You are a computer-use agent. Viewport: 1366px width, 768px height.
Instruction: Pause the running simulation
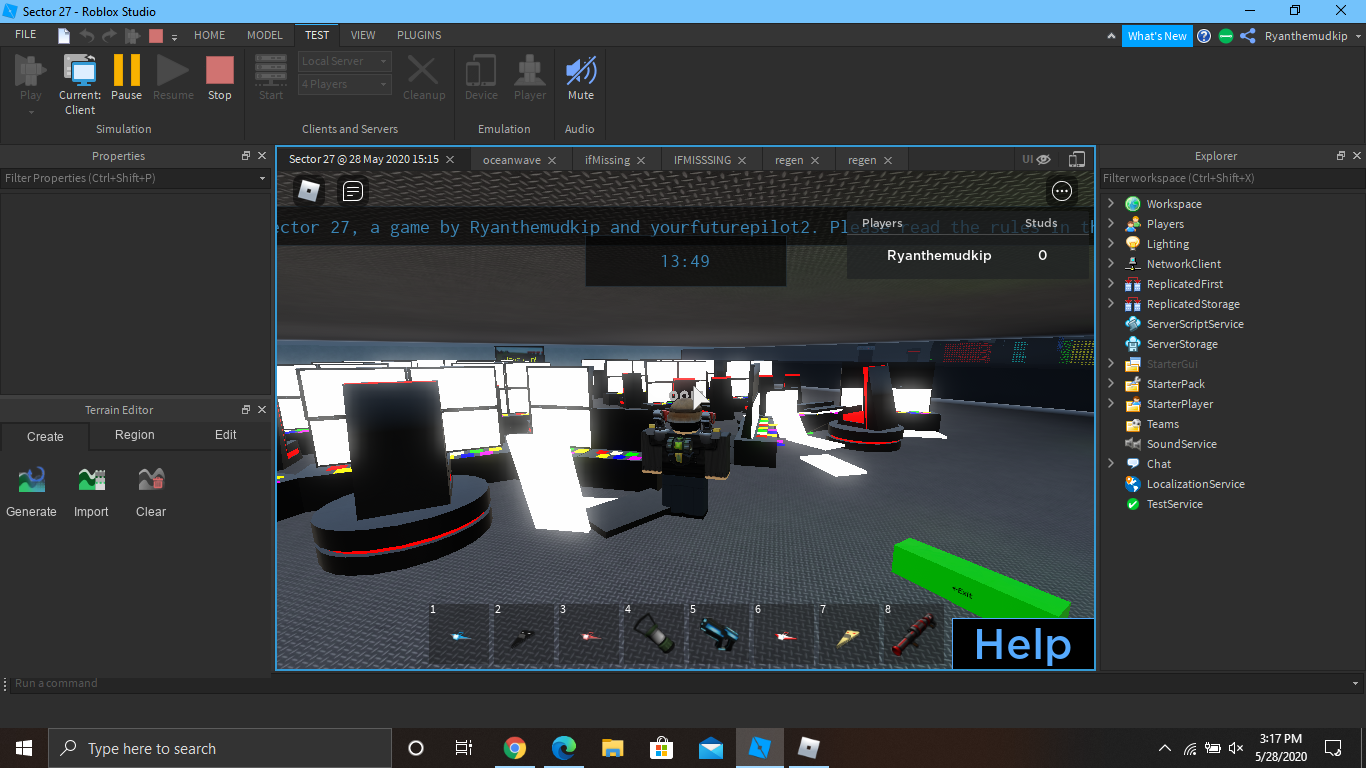pos(126,78)
